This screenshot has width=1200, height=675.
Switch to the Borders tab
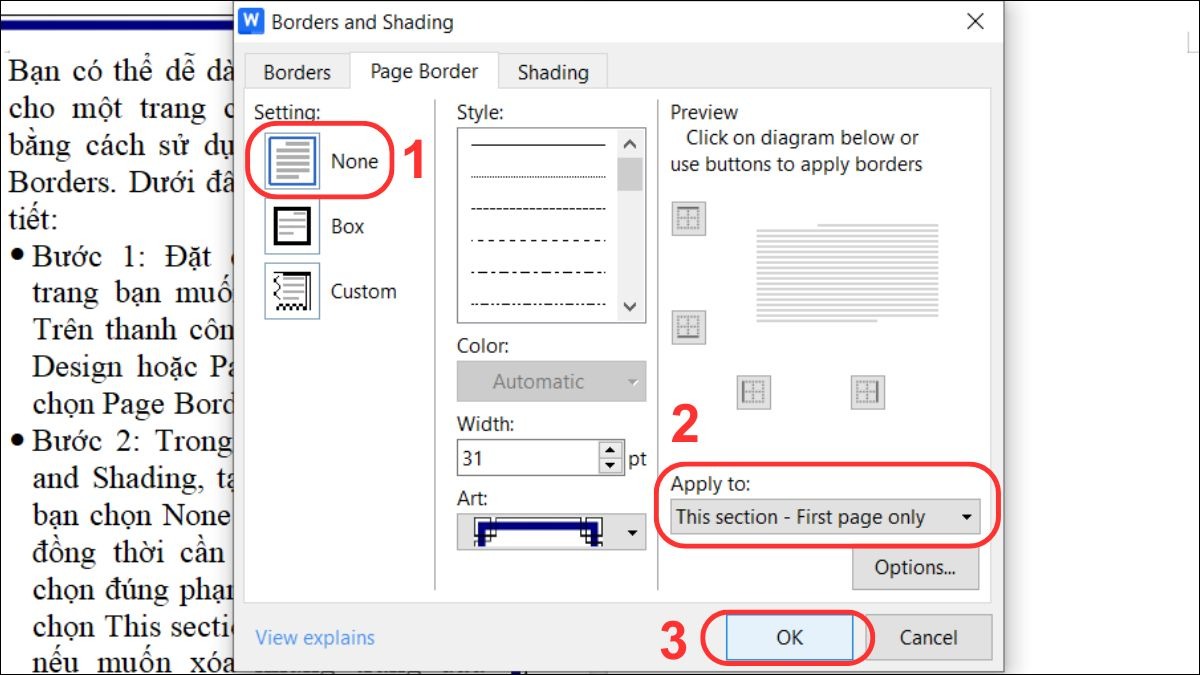[x=297, y=72]
